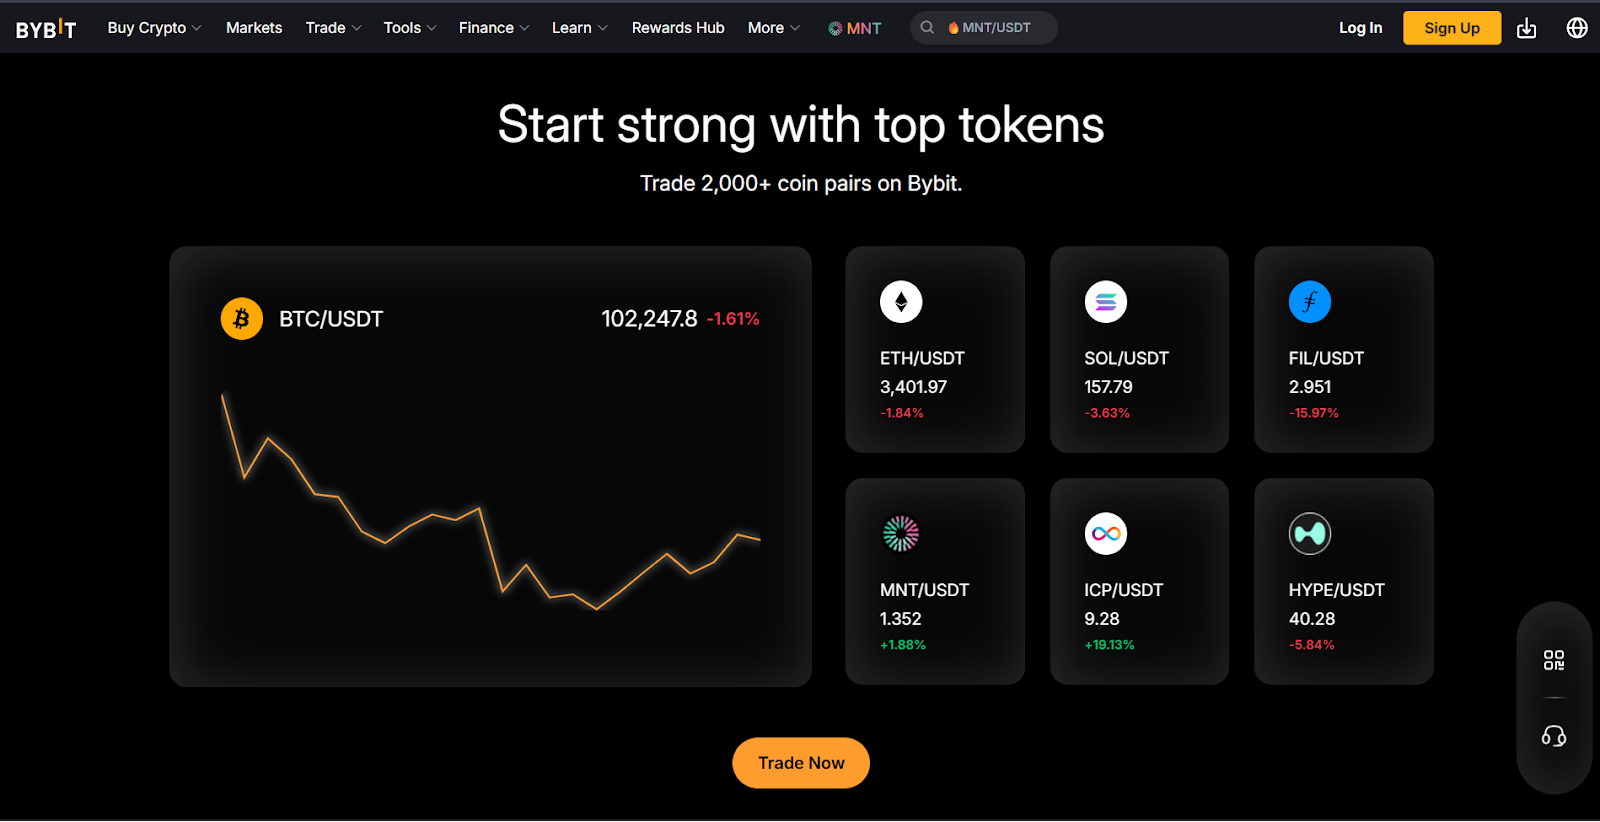Click the customer support headset icon
This screenshot has width=1600, height=822.
pos(1553,737)
